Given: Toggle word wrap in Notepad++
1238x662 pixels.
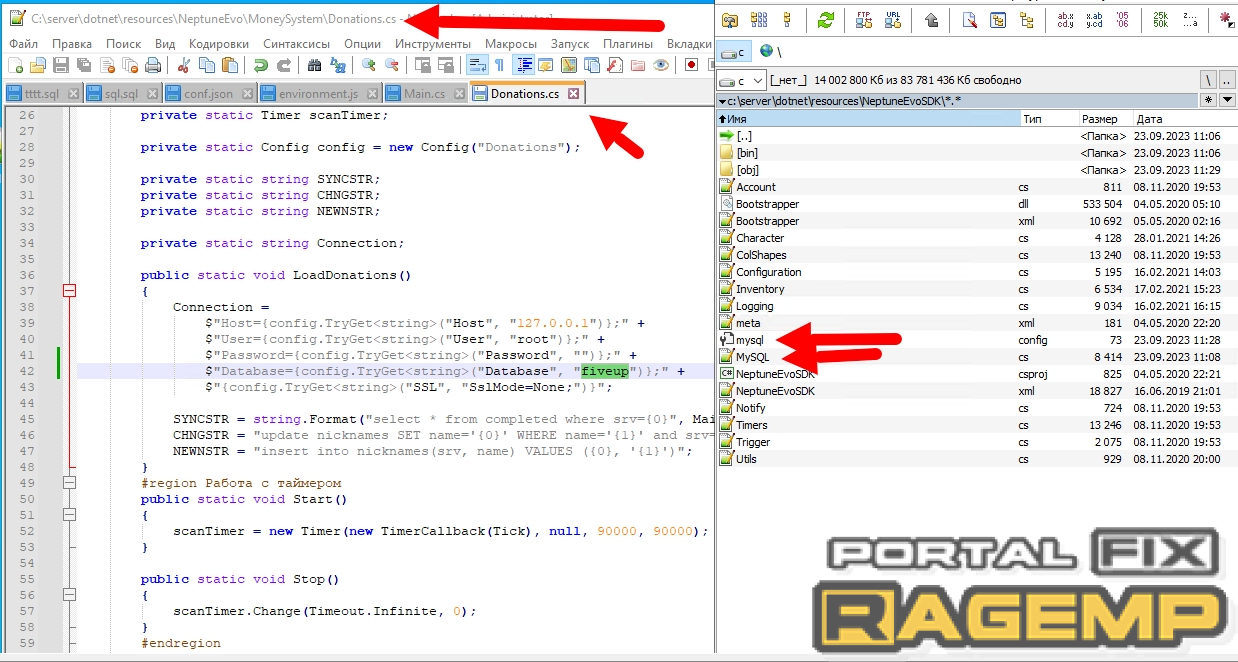Looking at the screenshot, I should coord(476,65).
